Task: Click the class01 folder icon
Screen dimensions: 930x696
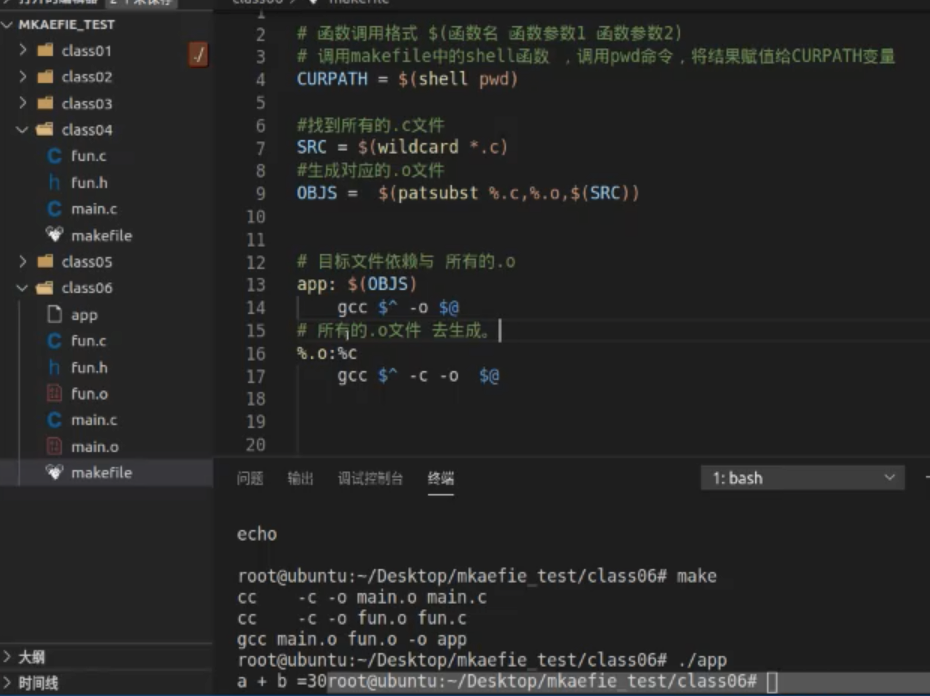Action: pyautogui.click(x=45, y=50)
